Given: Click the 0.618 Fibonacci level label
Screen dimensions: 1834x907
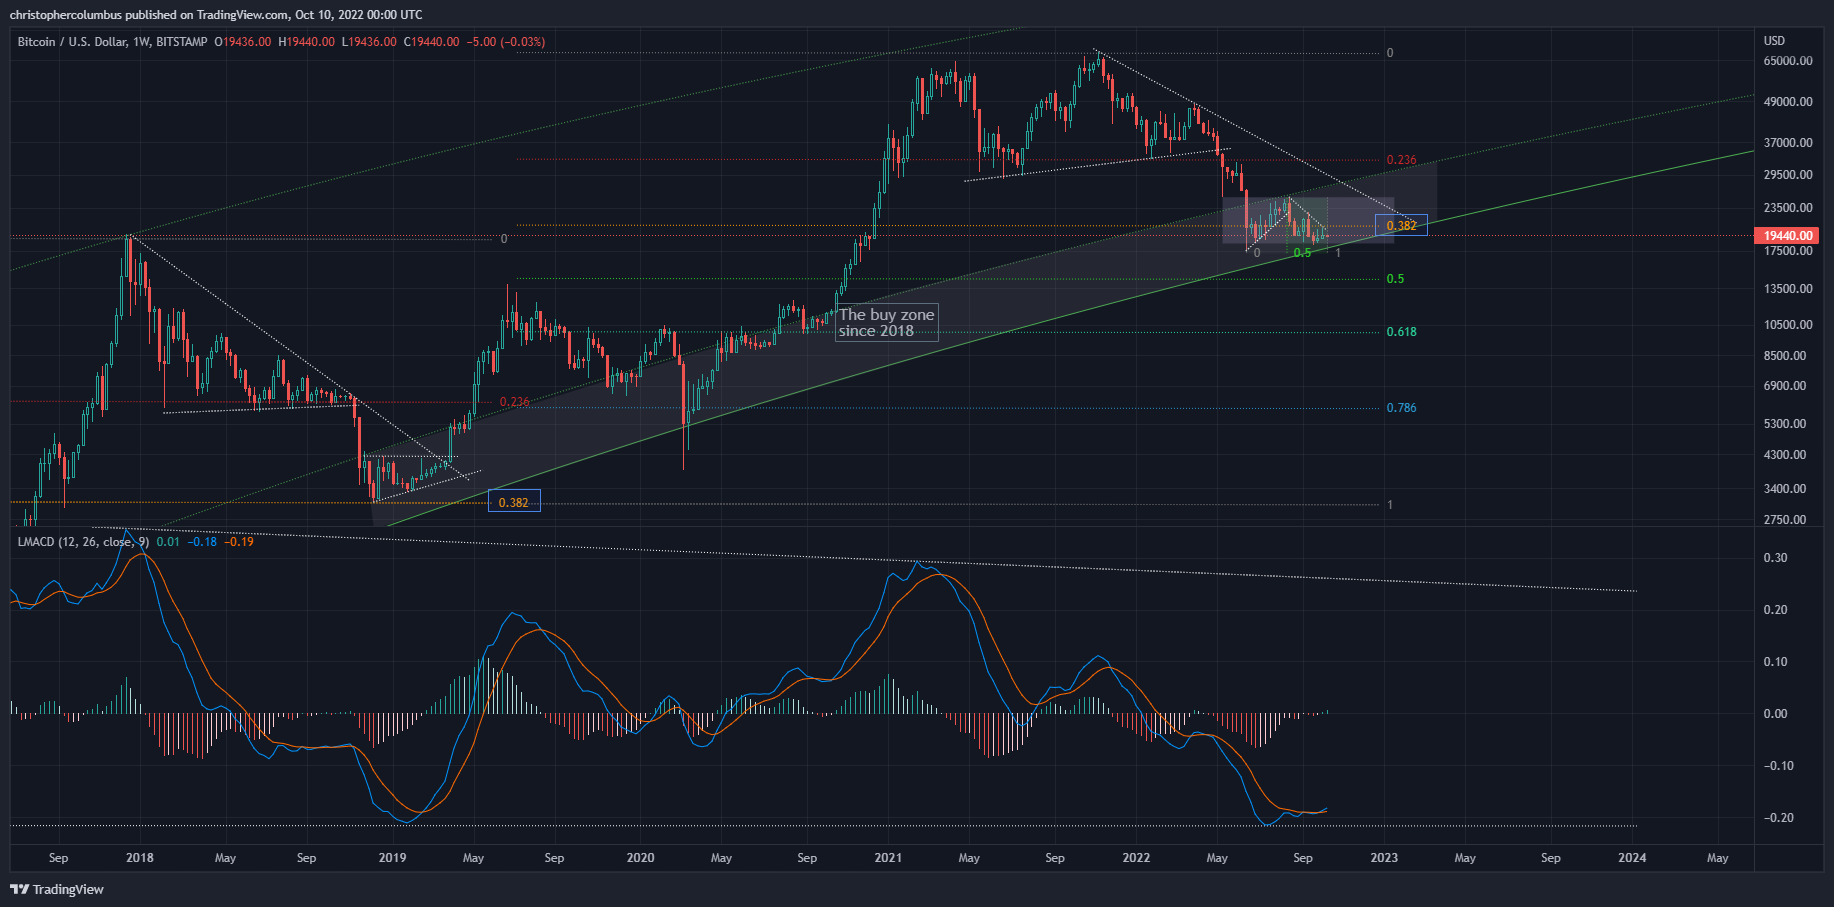Looking at the screenshot, I should coord(1401,332).
